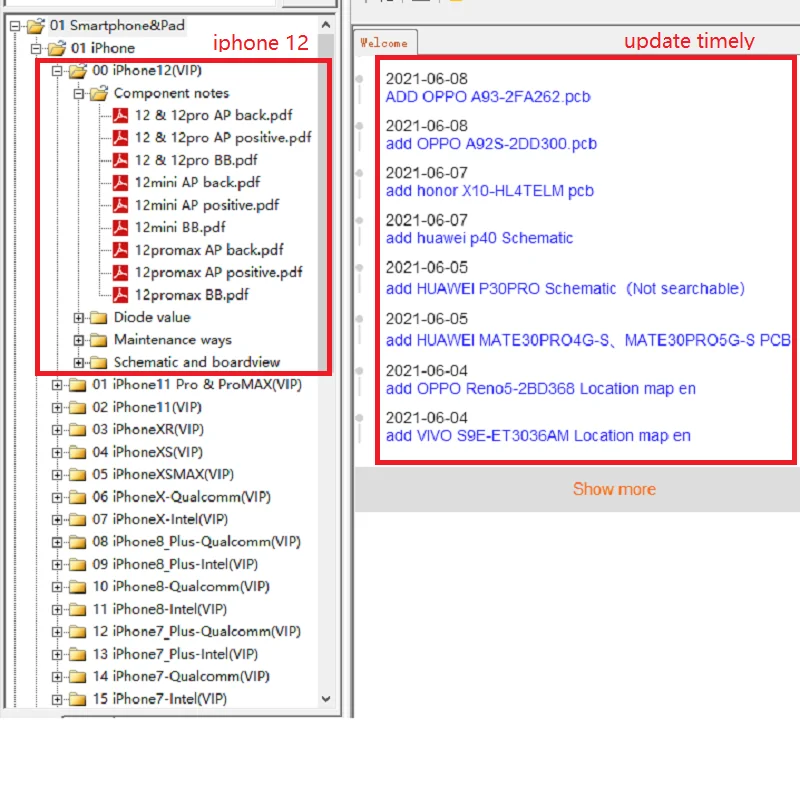Click the 01 Smartphone&Pad folder icon

tap(36, 26)
